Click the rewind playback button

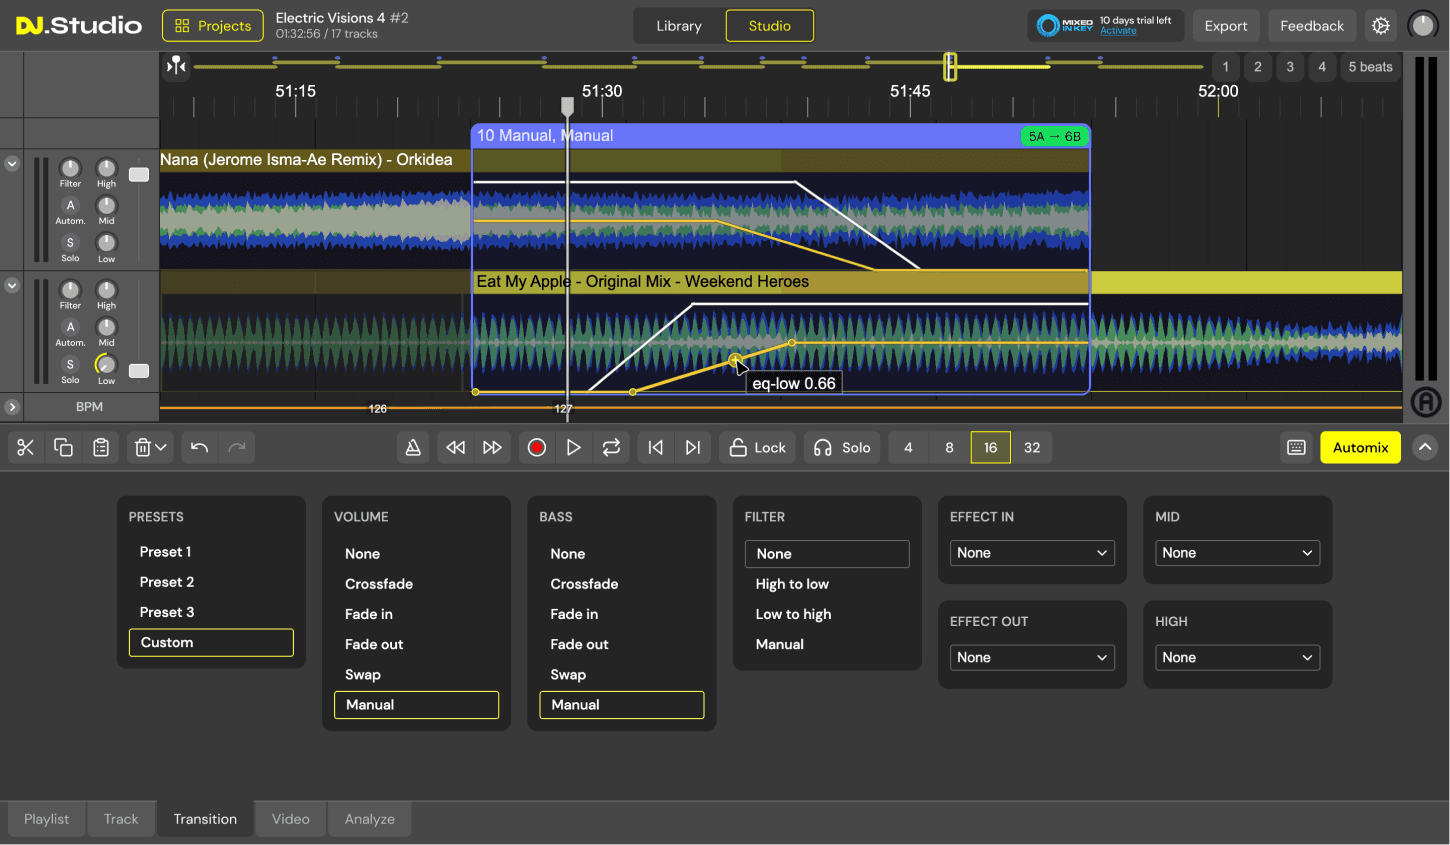coord(455,448)
